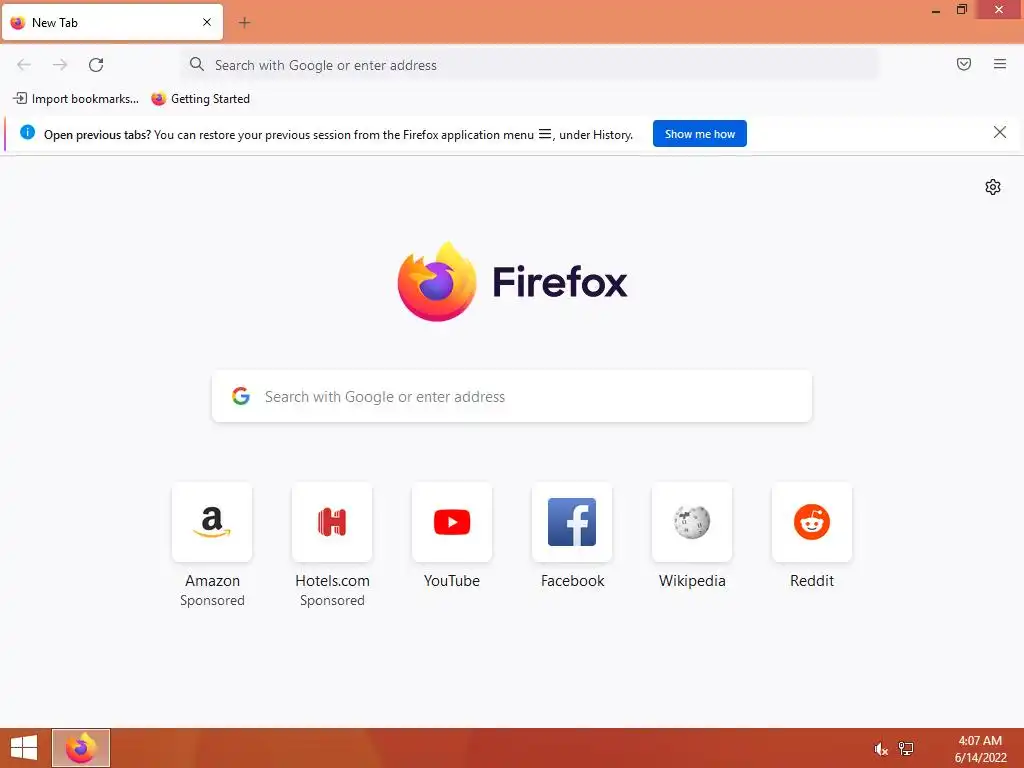Click the info icon in notification bar
This screenshot has width=1024, height=768.
[27, 133]
